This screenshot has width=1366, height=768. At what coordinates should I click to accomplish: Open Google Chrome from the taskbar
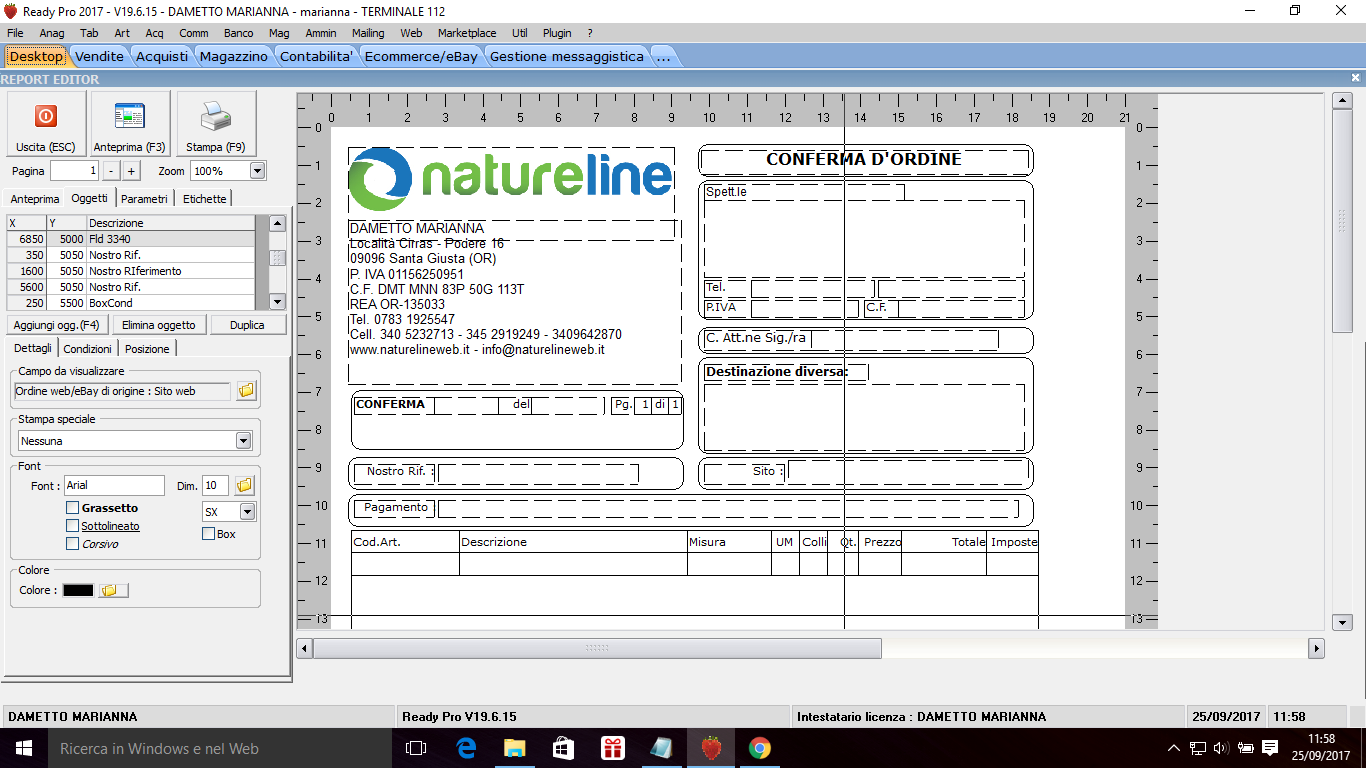click(760, 748)
